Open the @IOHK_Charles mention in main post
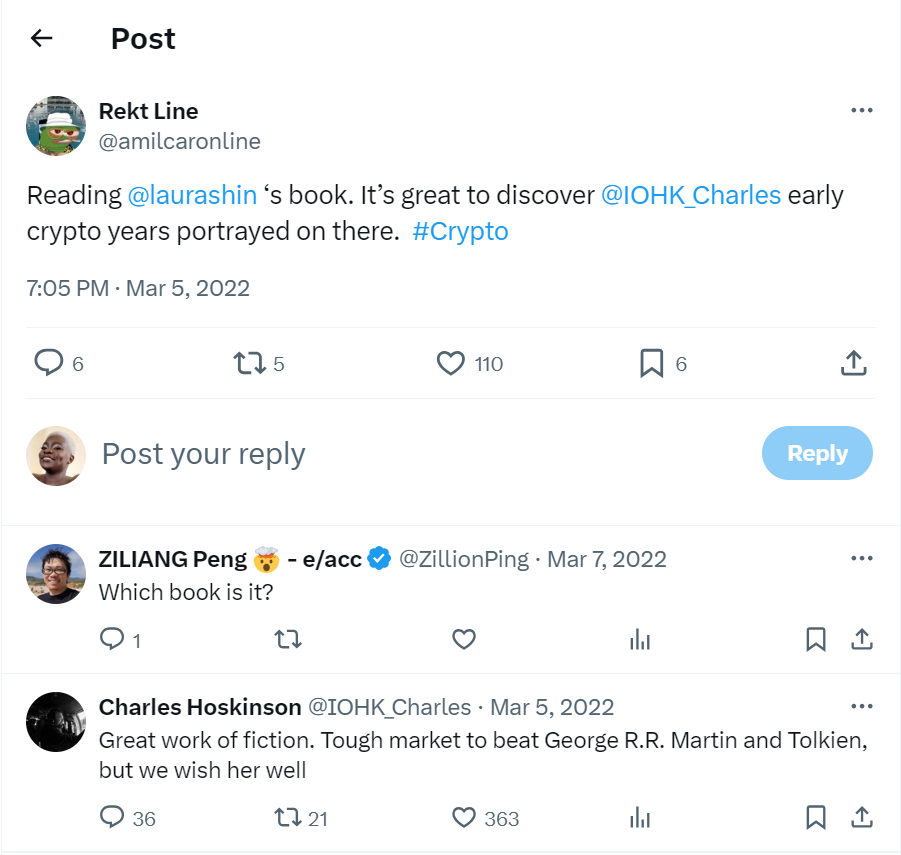Viewport: 901px width, 855px height. 690,195
